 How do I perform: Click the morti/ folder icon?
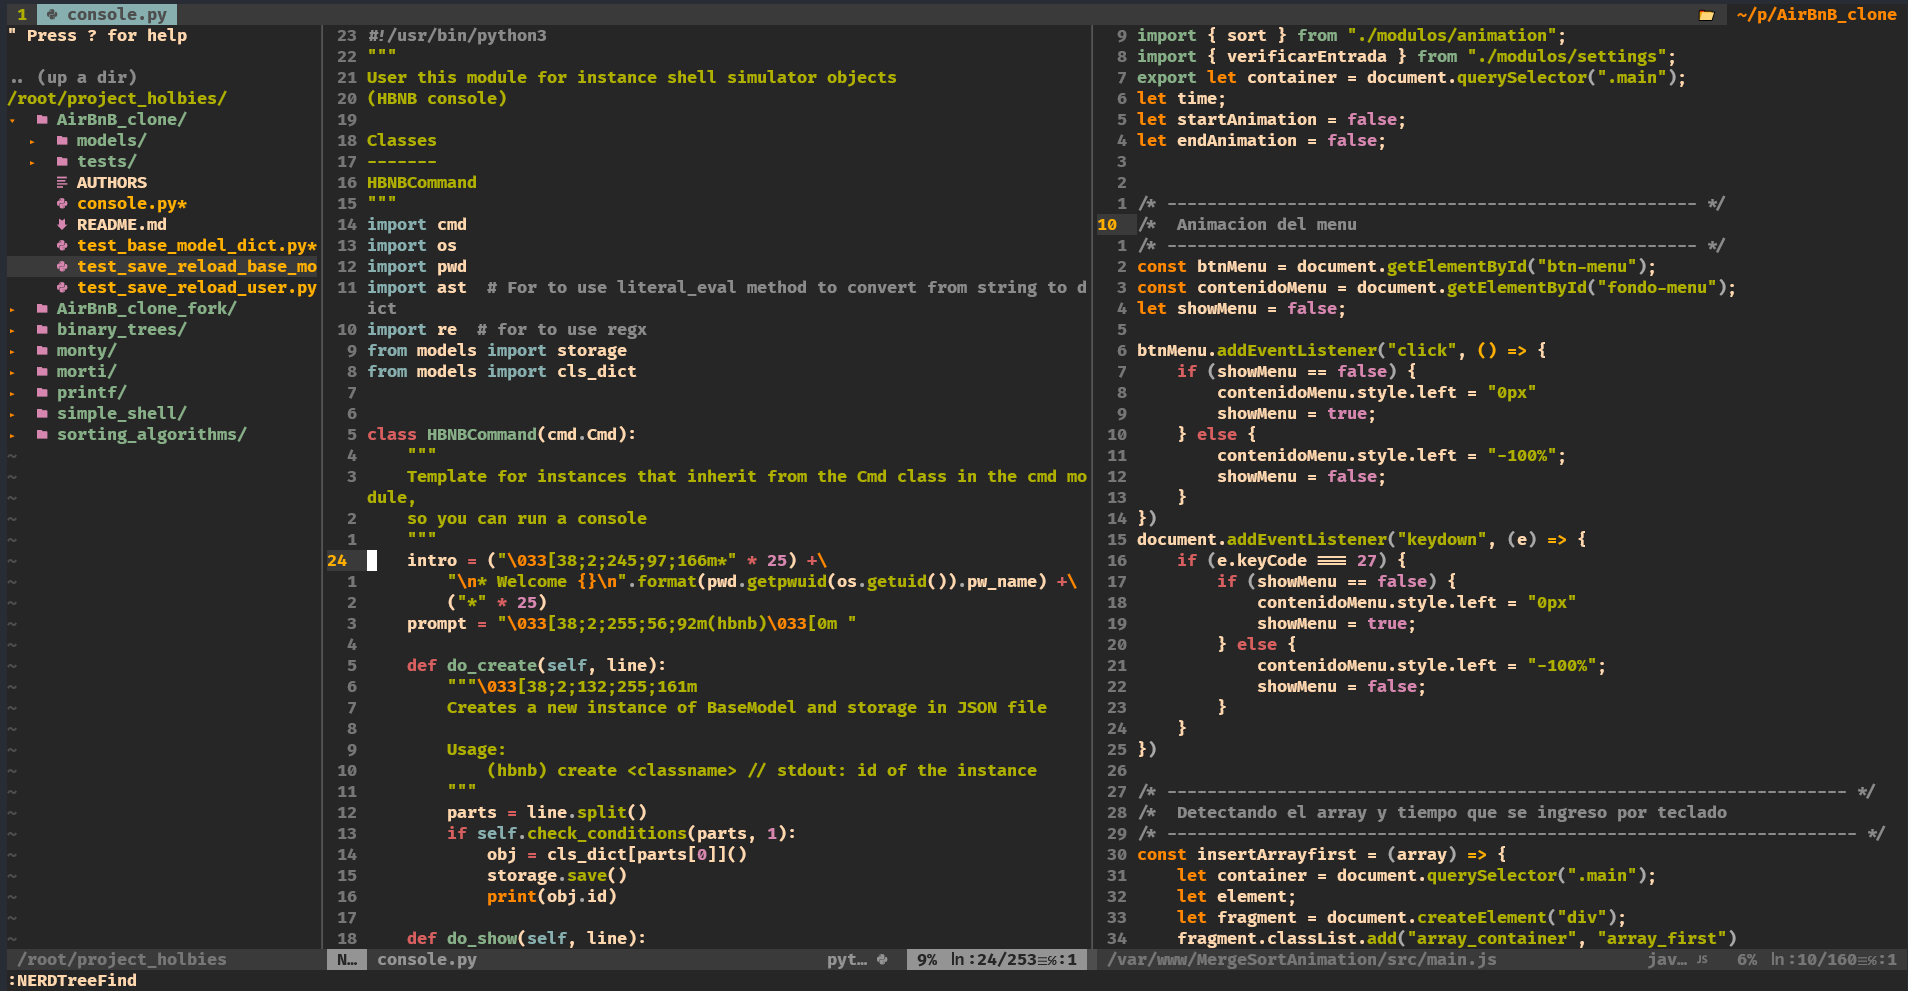point(42,371)
